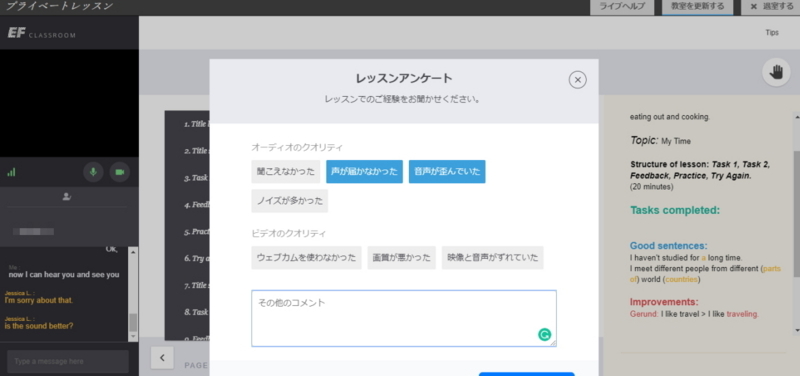Deselect the 声が届かなかった option
Viewport: 800px width, 376px height.
(364, 171)
